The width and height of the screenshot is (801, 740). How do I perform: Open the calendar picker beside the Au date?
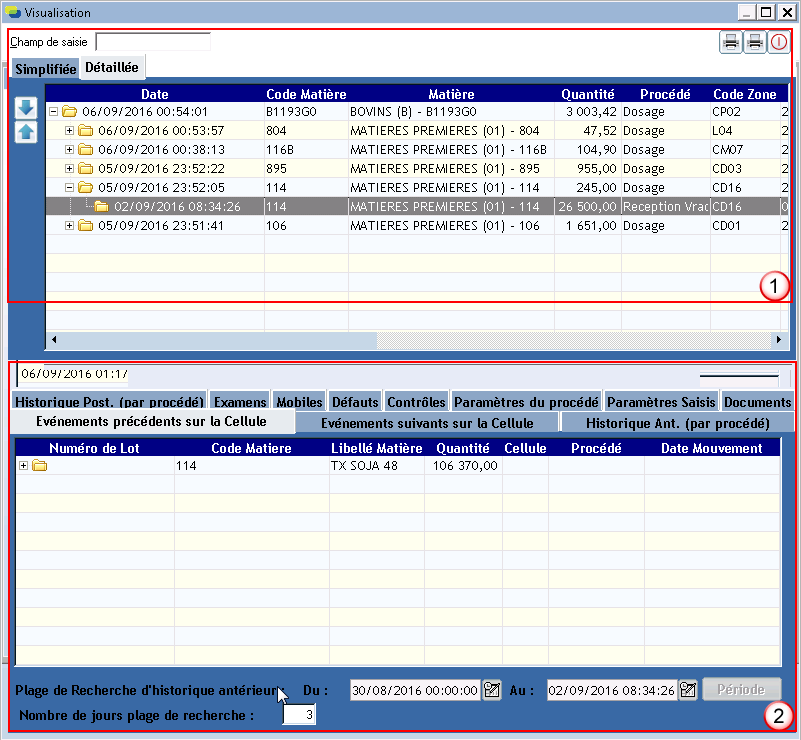[688, 690]
